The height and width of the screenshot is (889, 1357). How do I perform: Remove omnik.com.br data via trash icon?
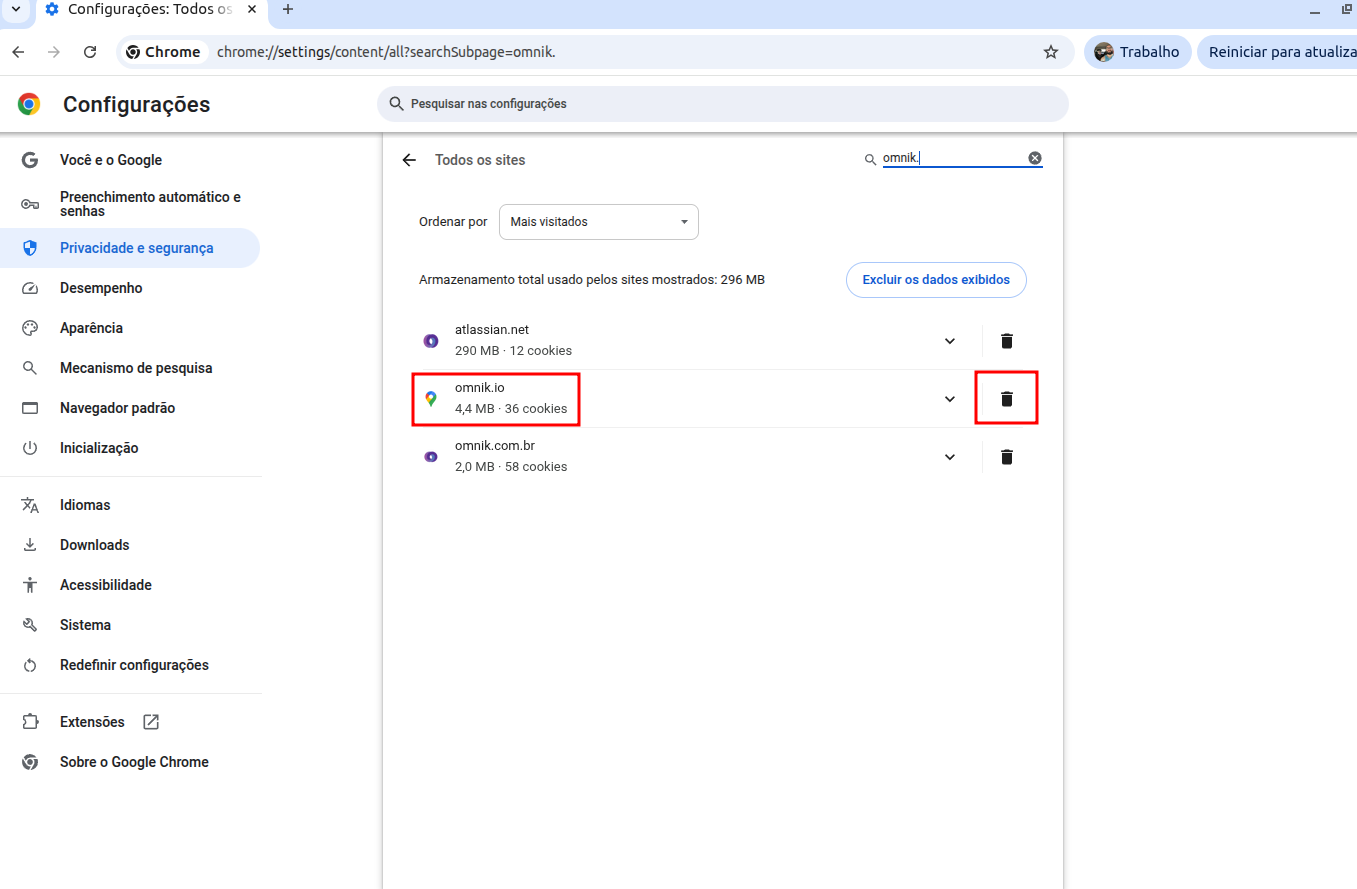pos(1007,457)
